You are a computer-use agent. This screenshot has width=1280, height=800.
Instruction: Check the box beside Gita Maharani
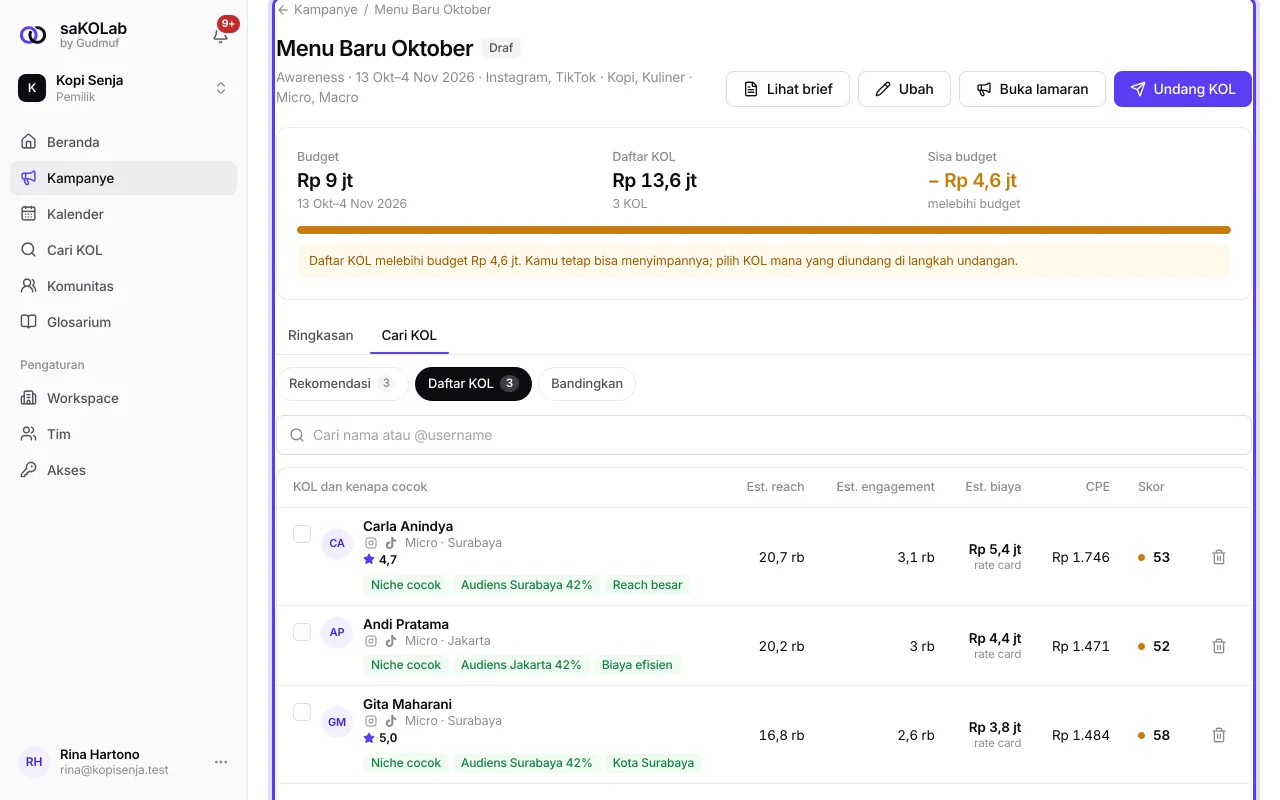(302, 712)
